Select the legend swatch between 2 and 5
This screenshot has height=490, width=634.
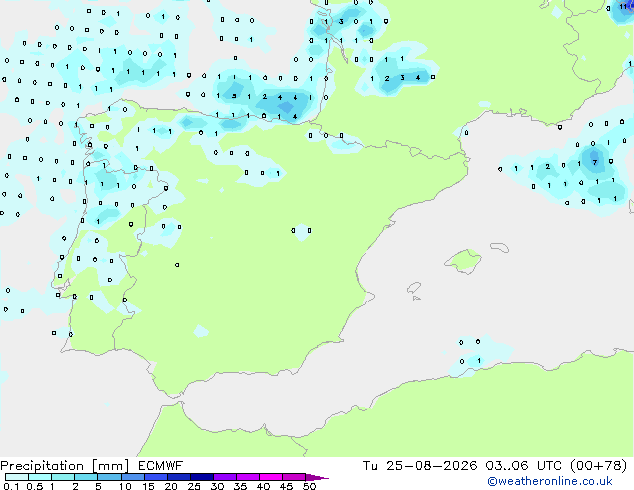click(87, 477)
